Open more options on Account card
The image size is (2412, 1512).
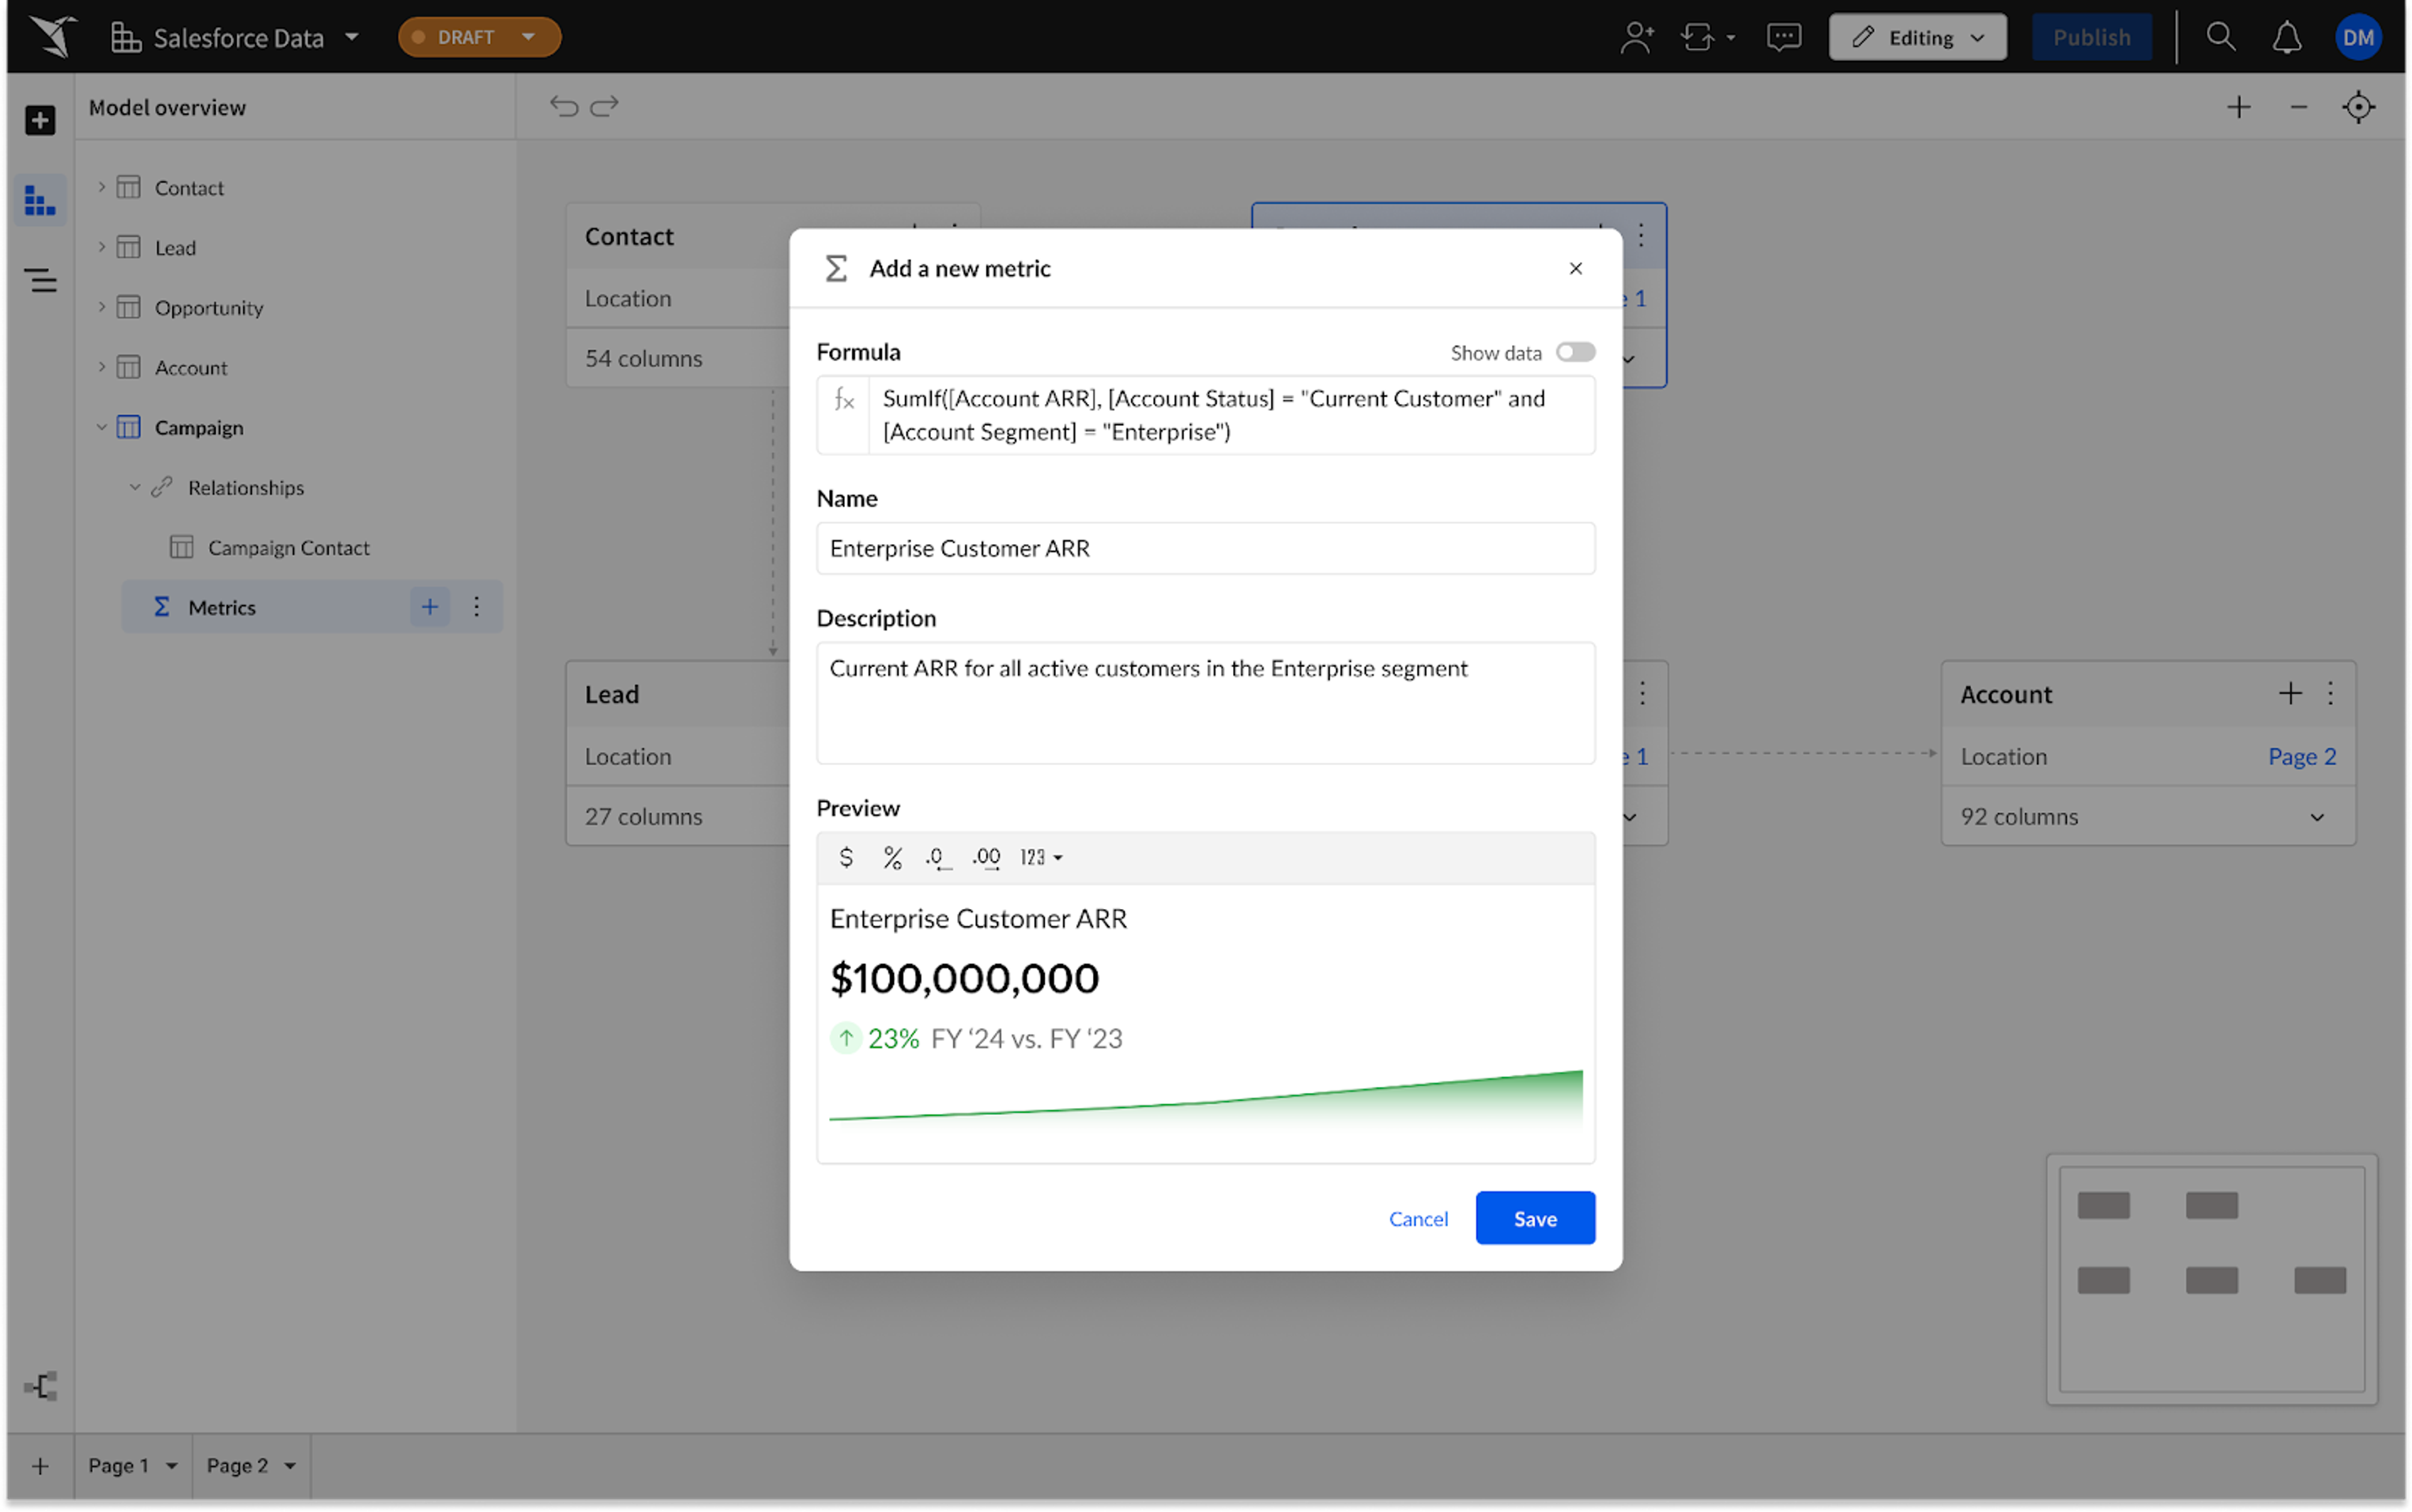point(2330,693)
